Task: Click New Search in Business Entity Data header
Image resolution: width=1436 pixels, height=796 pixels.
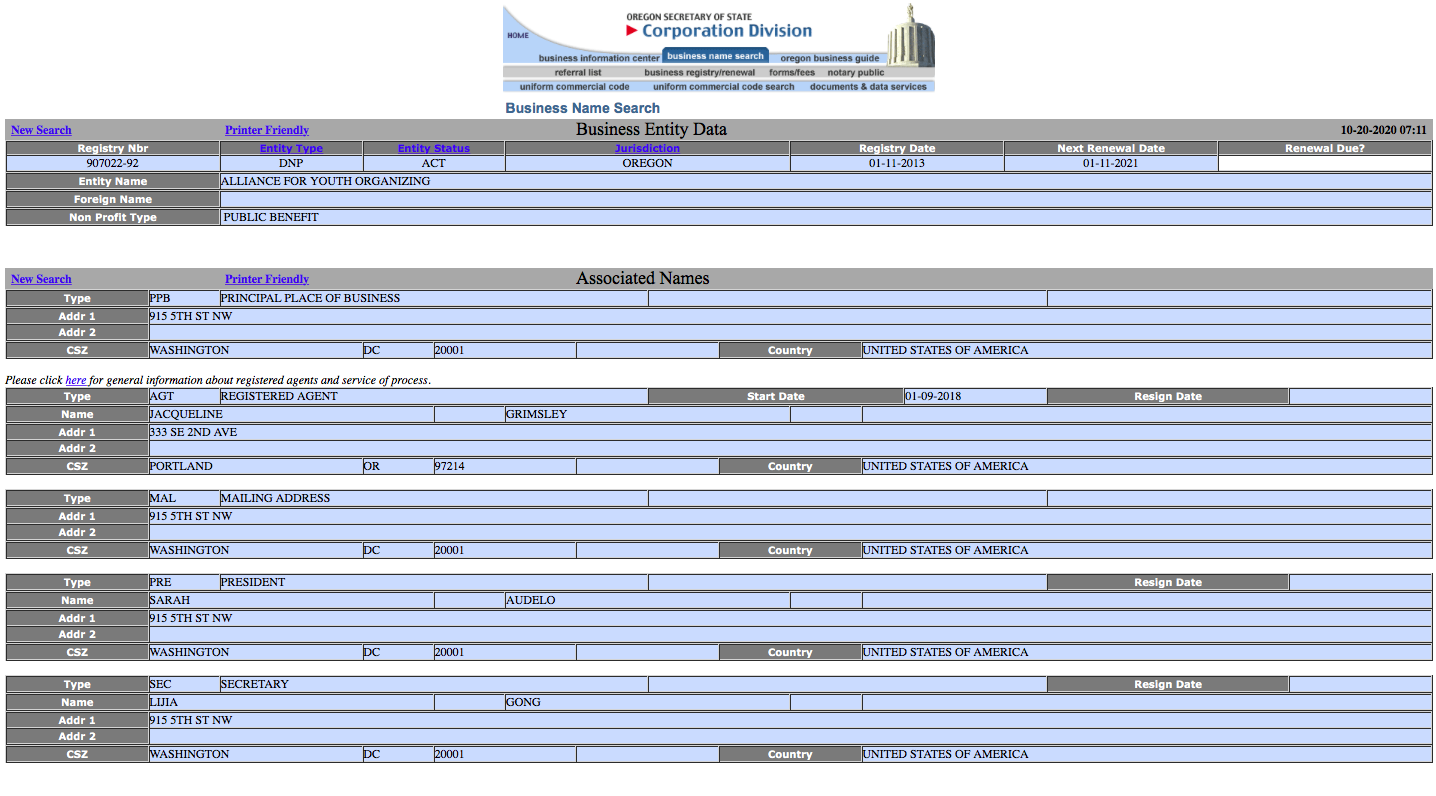Action: tap(41, 130)
